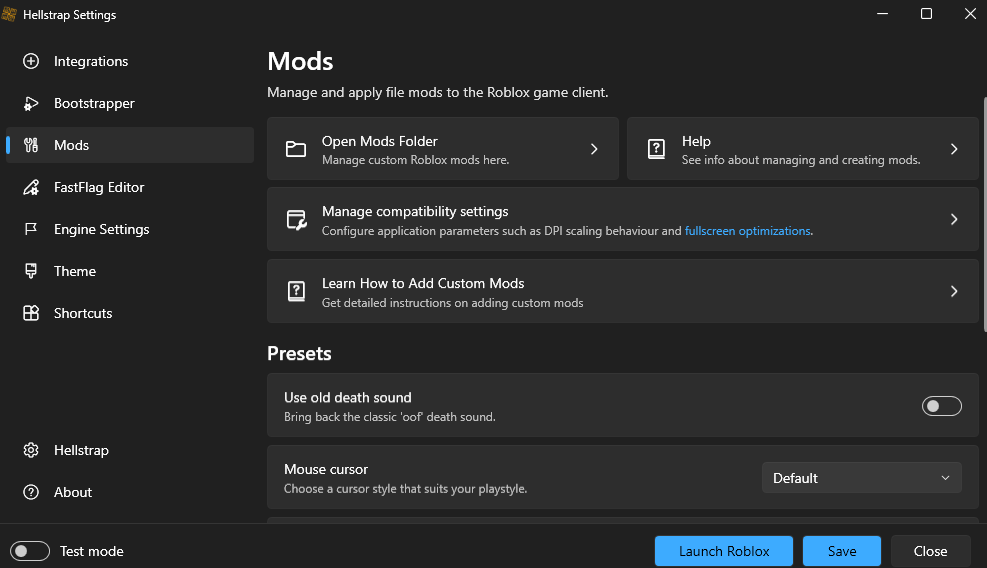Open the Open Mods Folder card
This screenshot has height=568, width=987.
[443, 149]
